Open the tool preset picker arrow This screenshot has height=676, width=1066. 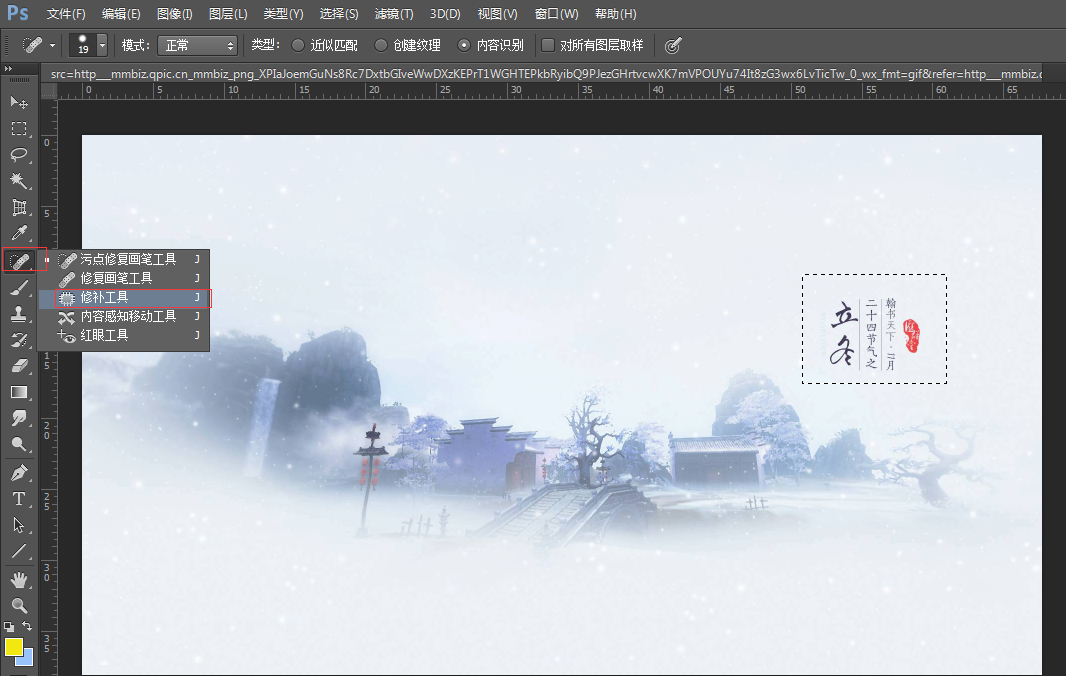[x=52, y=46]
